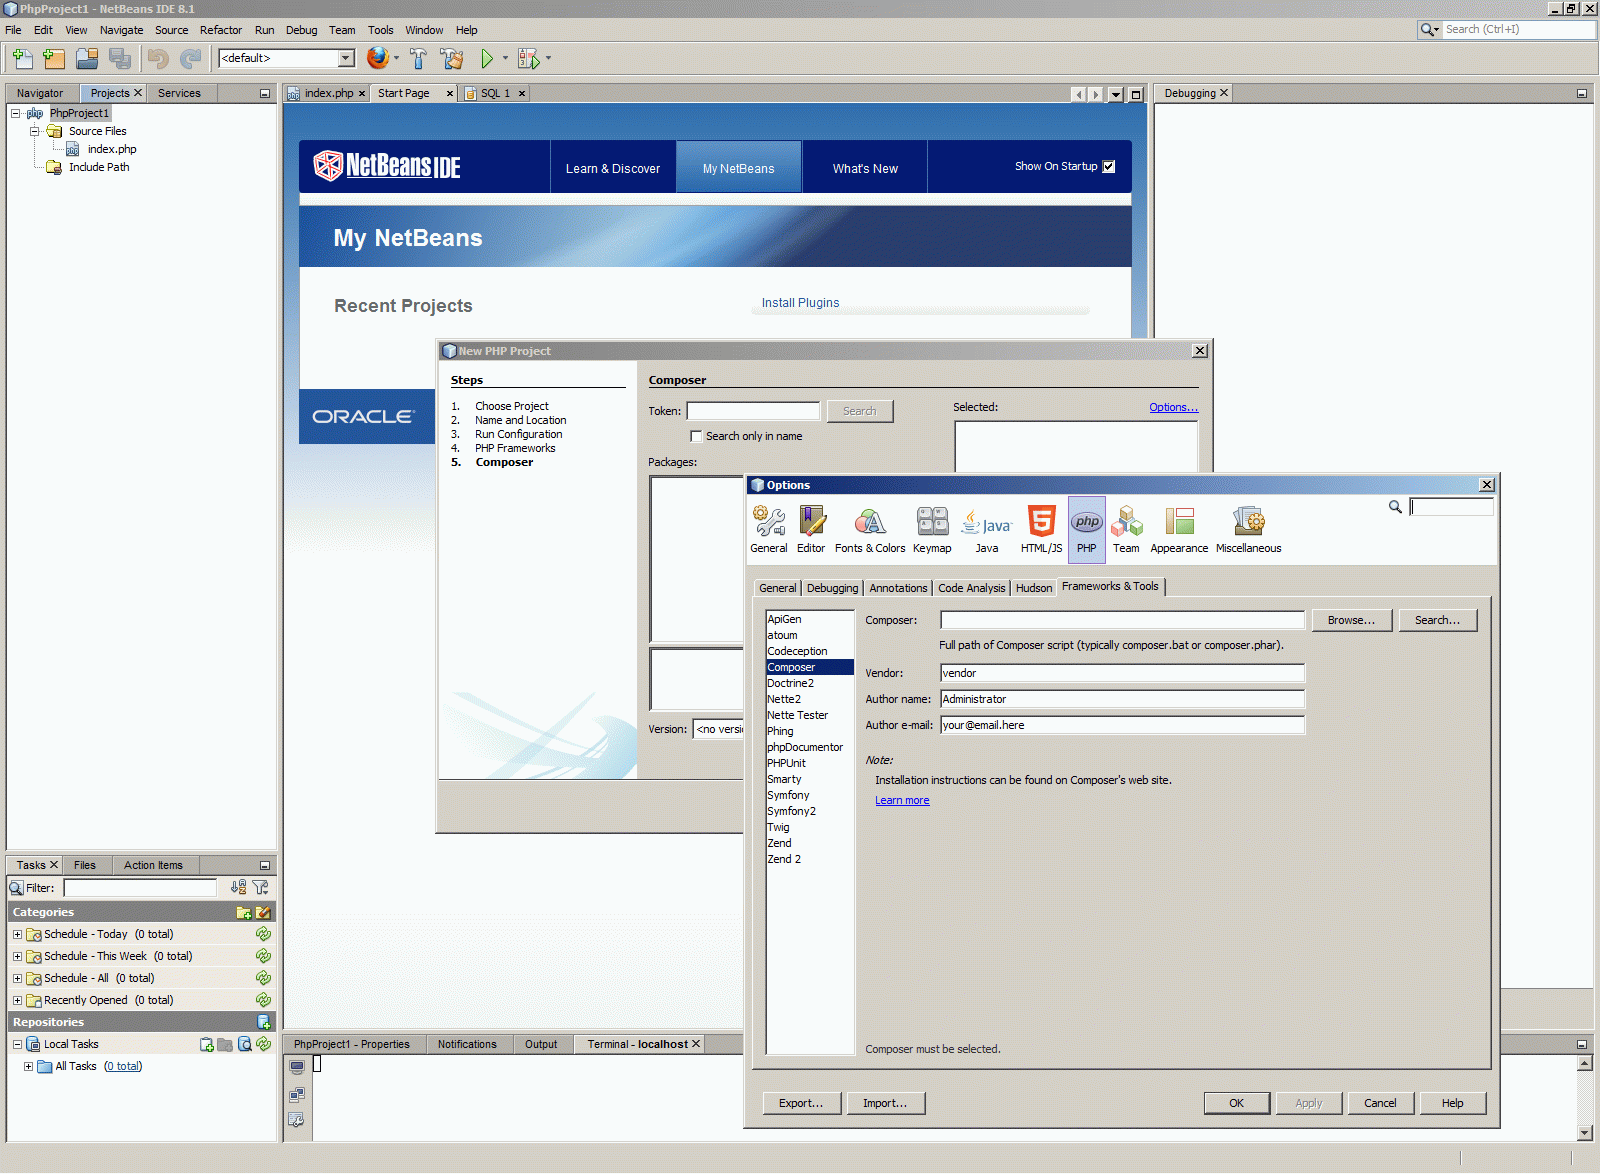Select the General category in Options
This screenshot has width=1600, height=1174.
pyautogui.click(x=769, y=530)
